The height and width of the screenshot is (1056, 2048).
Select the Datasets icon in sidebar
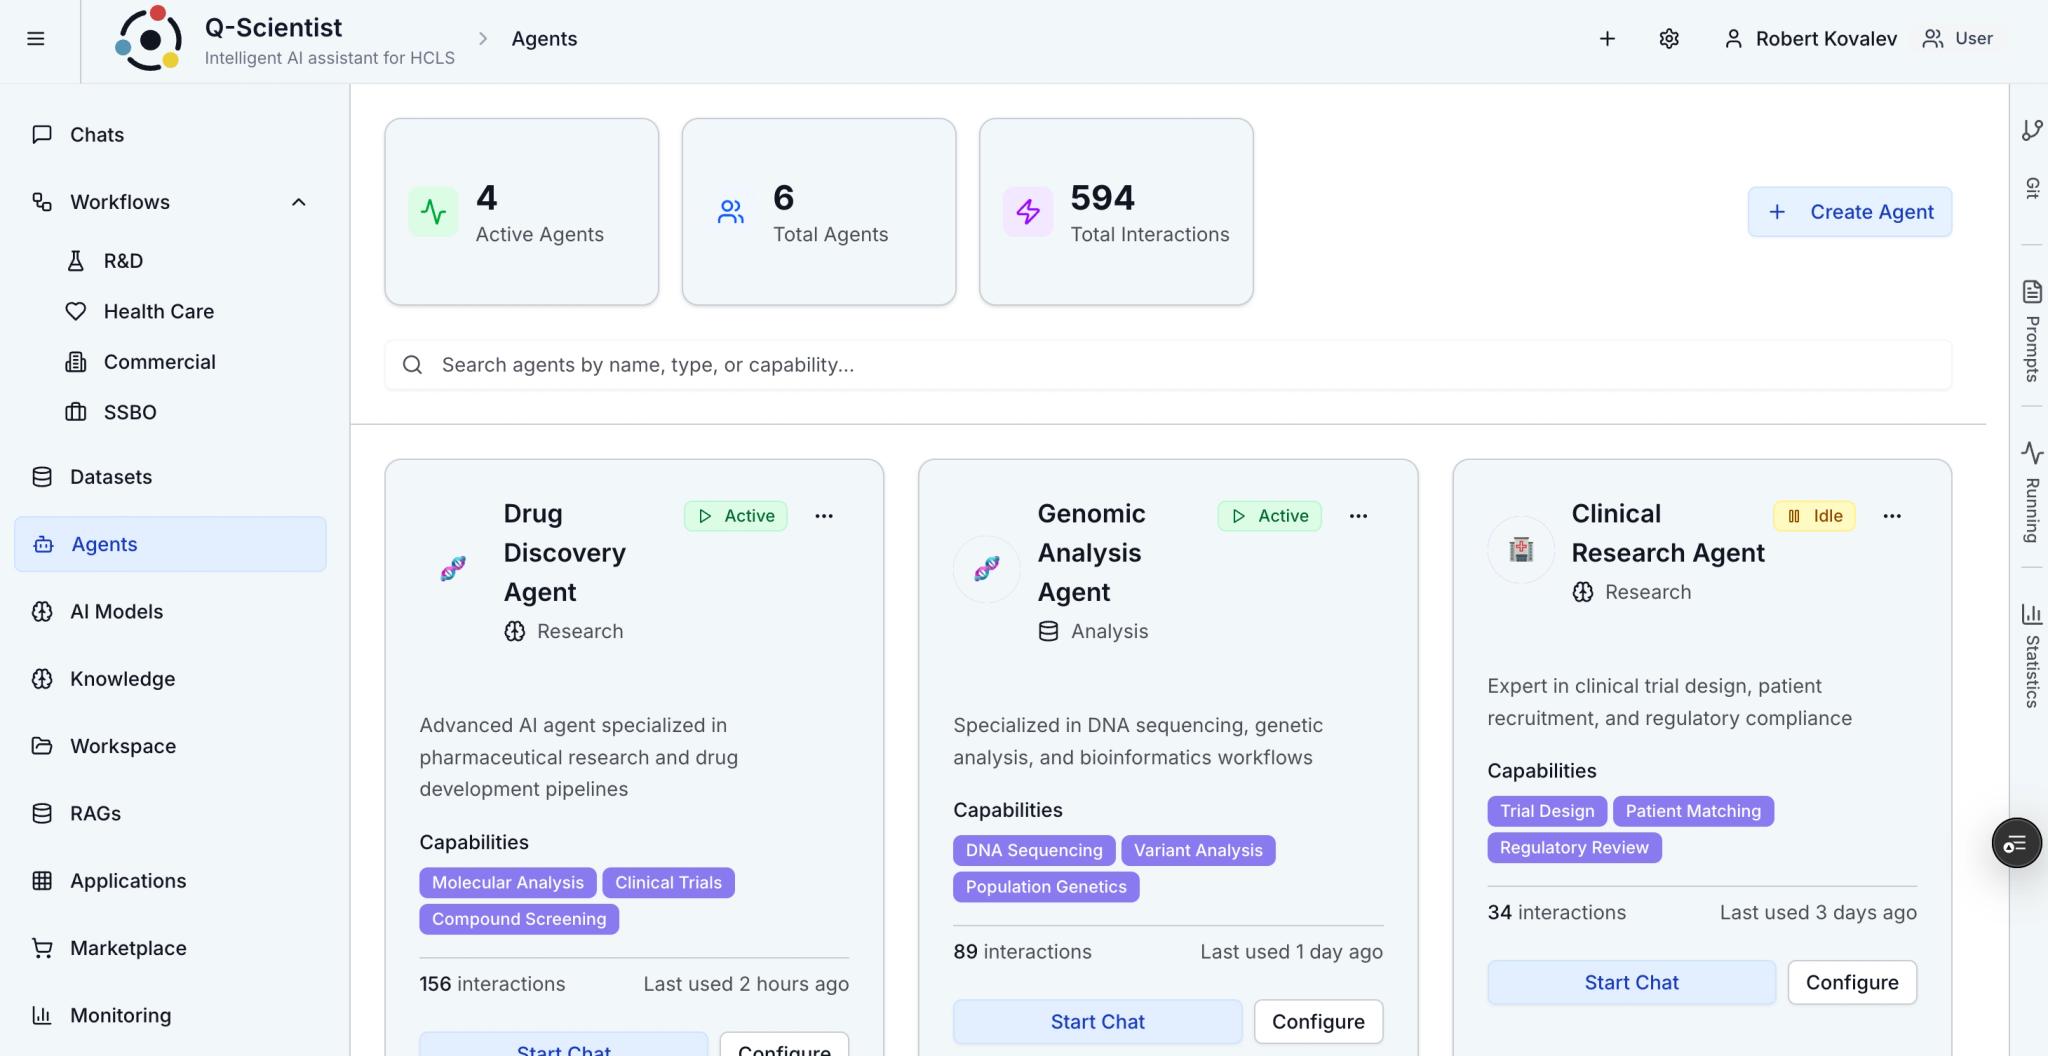(x=41, y=477)
